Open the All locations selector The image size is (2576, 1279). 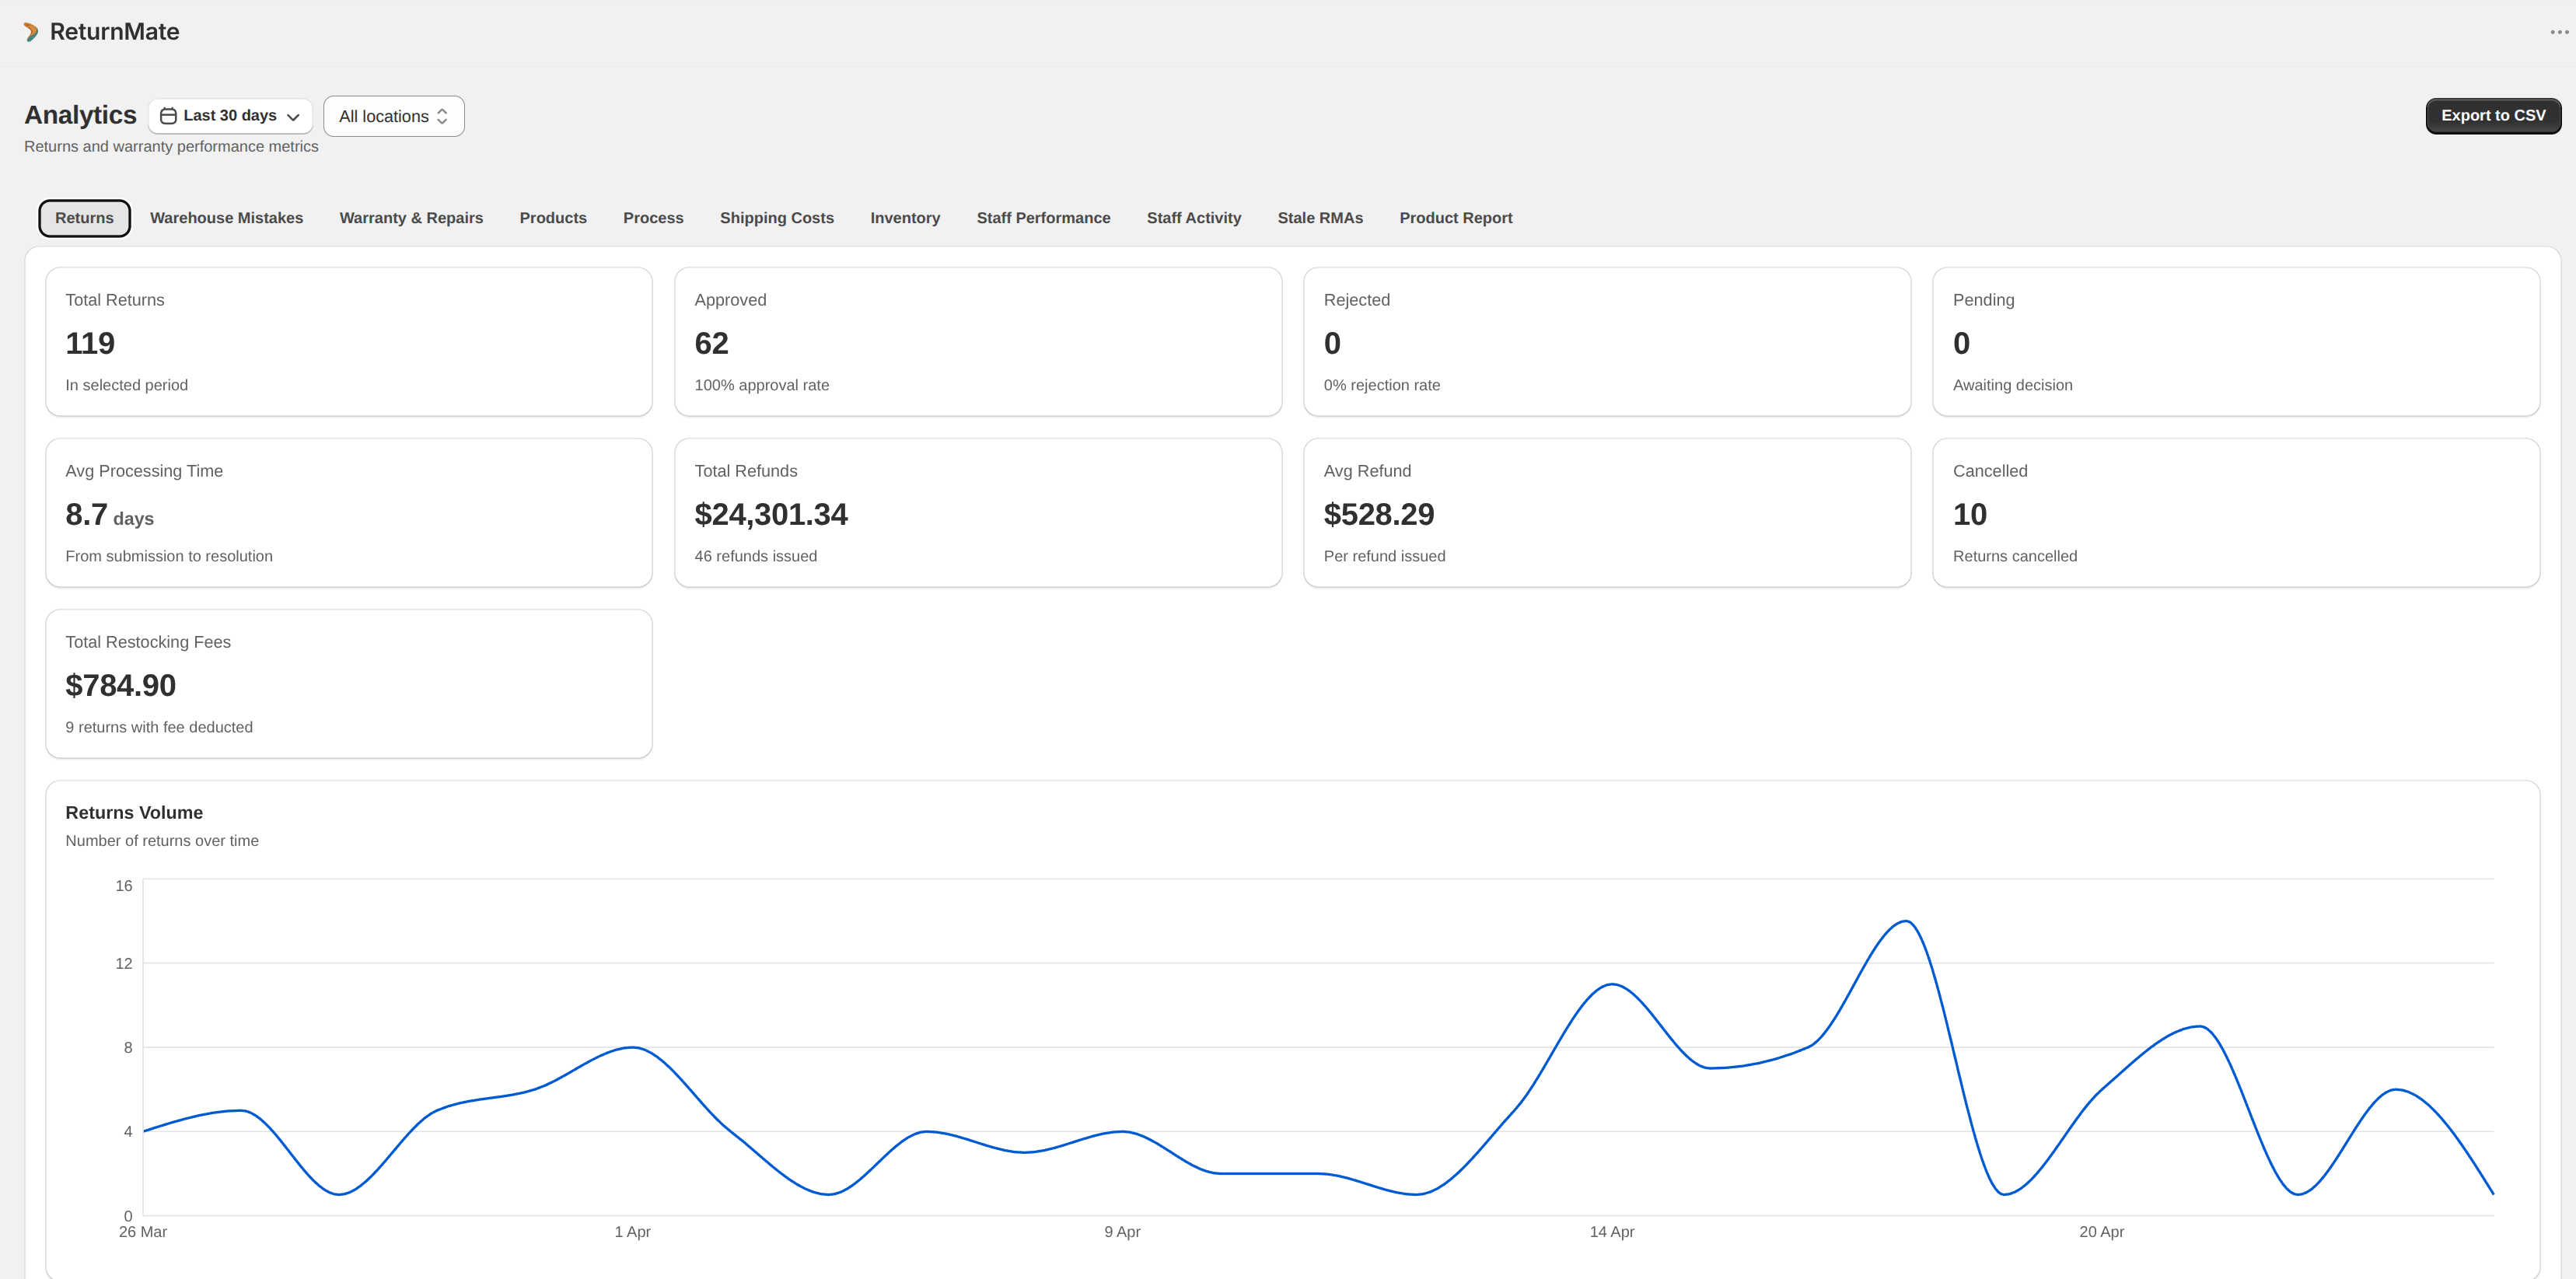[394, 116]
